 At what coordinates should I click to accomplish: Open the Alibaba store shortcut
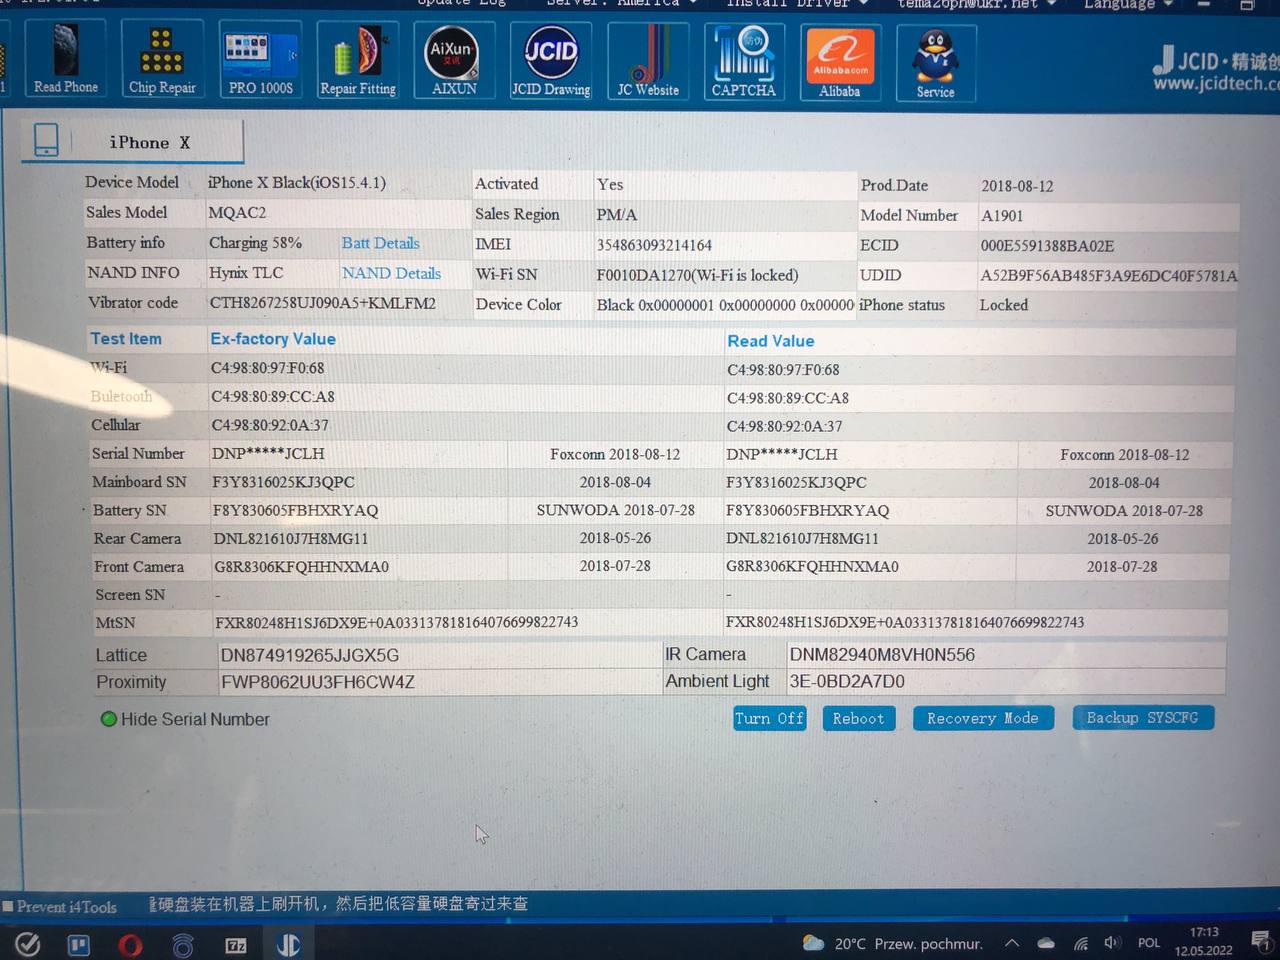coord(839,64)
